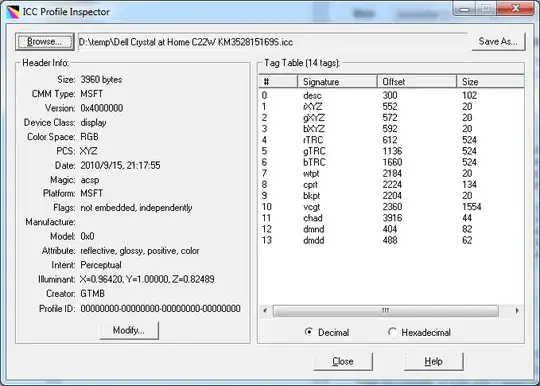540x386 pixels.
Task: Click the Flags value not embedded, independently
Action: [136, 208]
